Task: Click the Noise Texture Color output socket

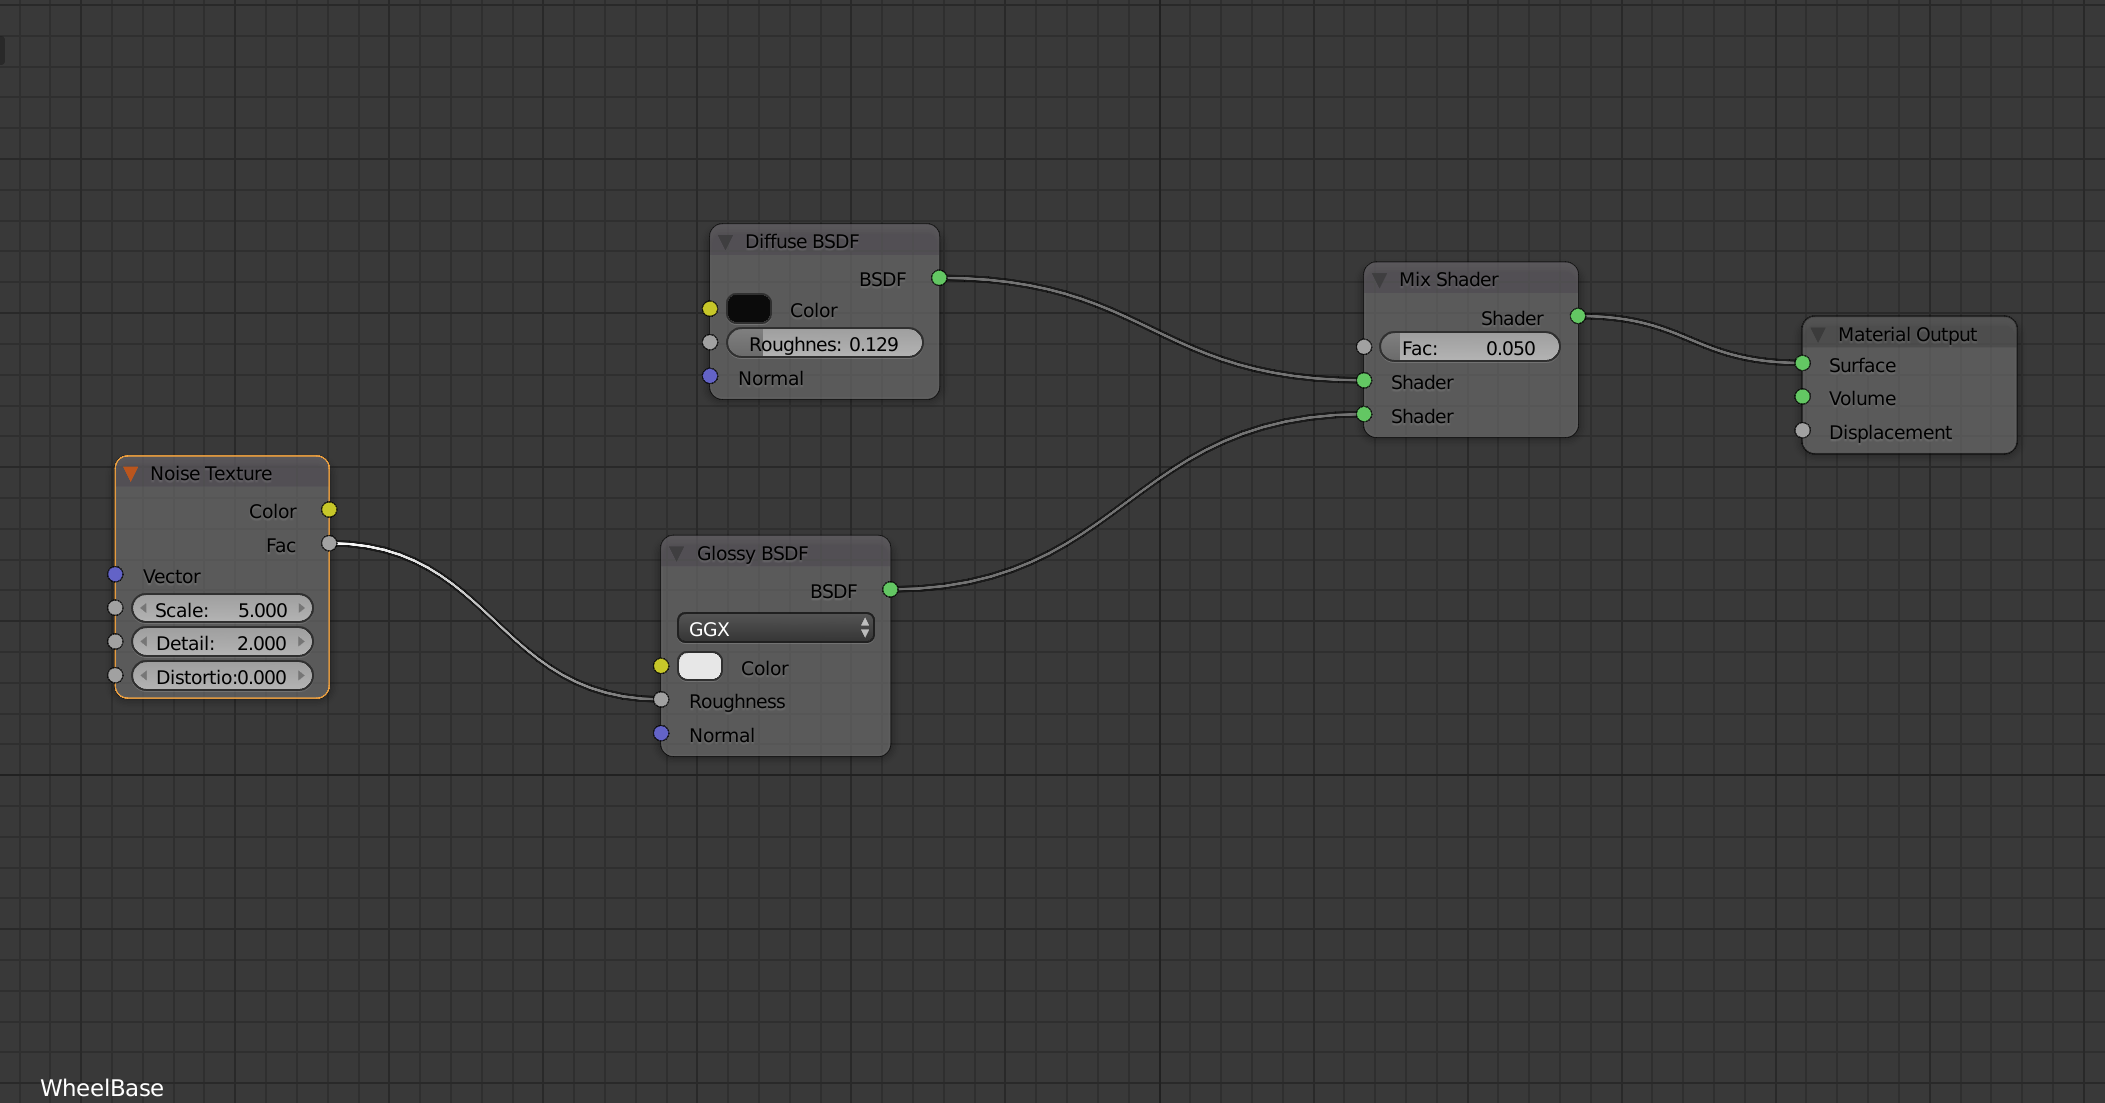Action: 329,510
